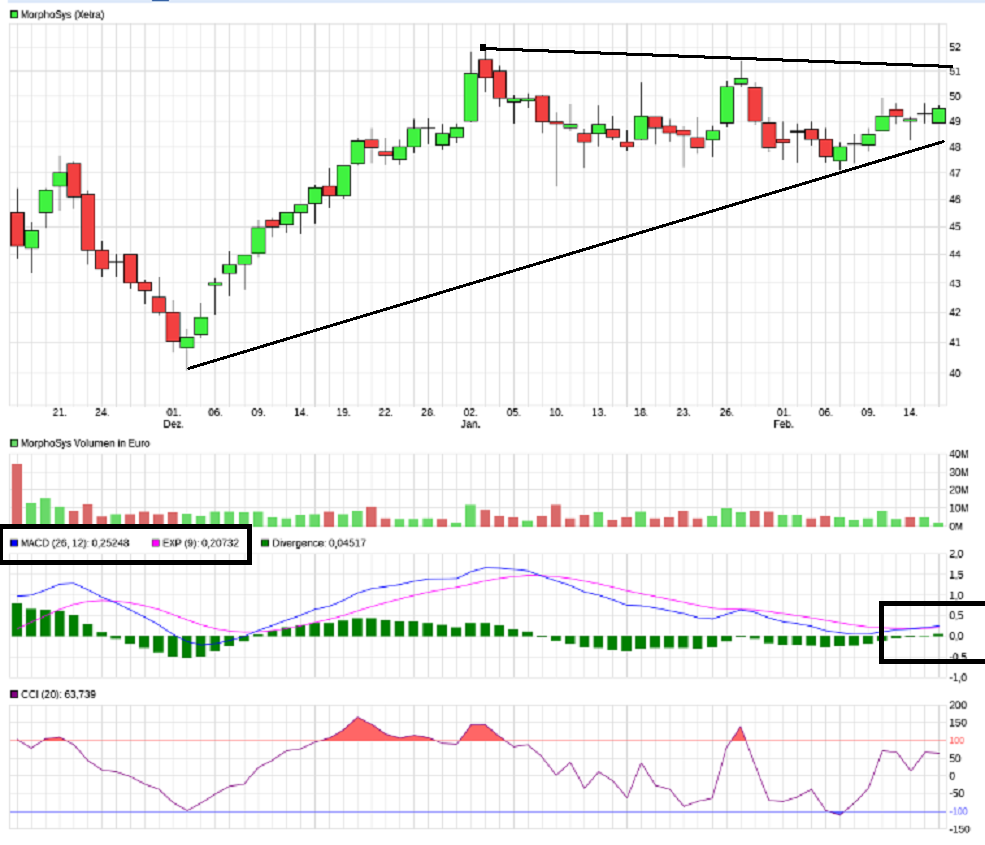Click the green MorphoSys (Xetra) legend swatch

[x=14, y=15]
